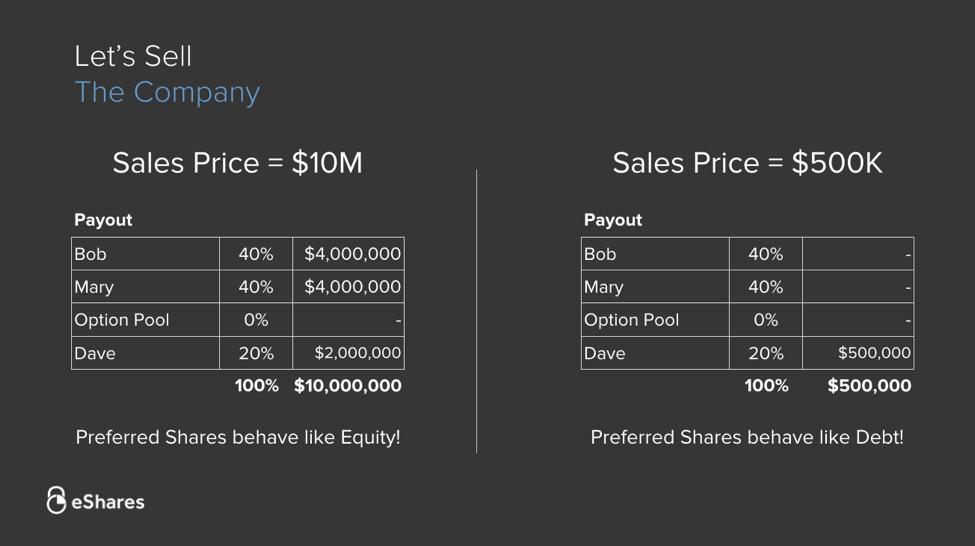Image resolution: width=975 pixels, height=546 pixels.
Task: Select Bob's $4,000,000 payout cell
Action: coord(348,254)
